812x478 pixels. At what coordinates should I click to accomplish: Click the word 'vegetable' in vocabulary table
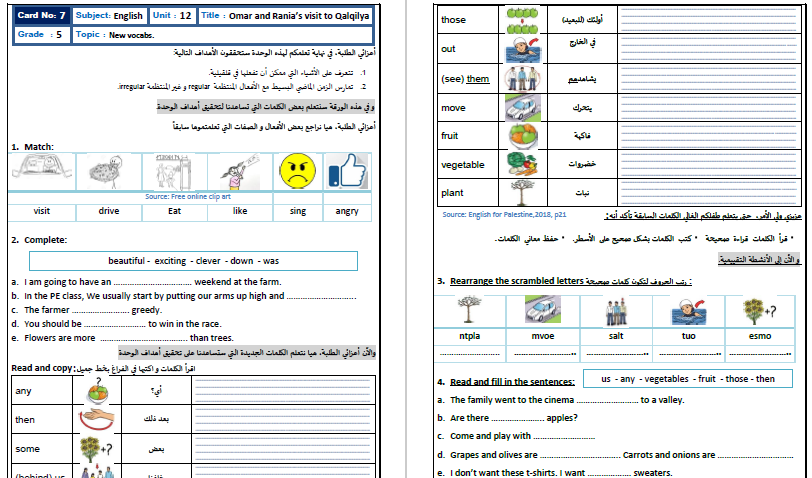462,165
